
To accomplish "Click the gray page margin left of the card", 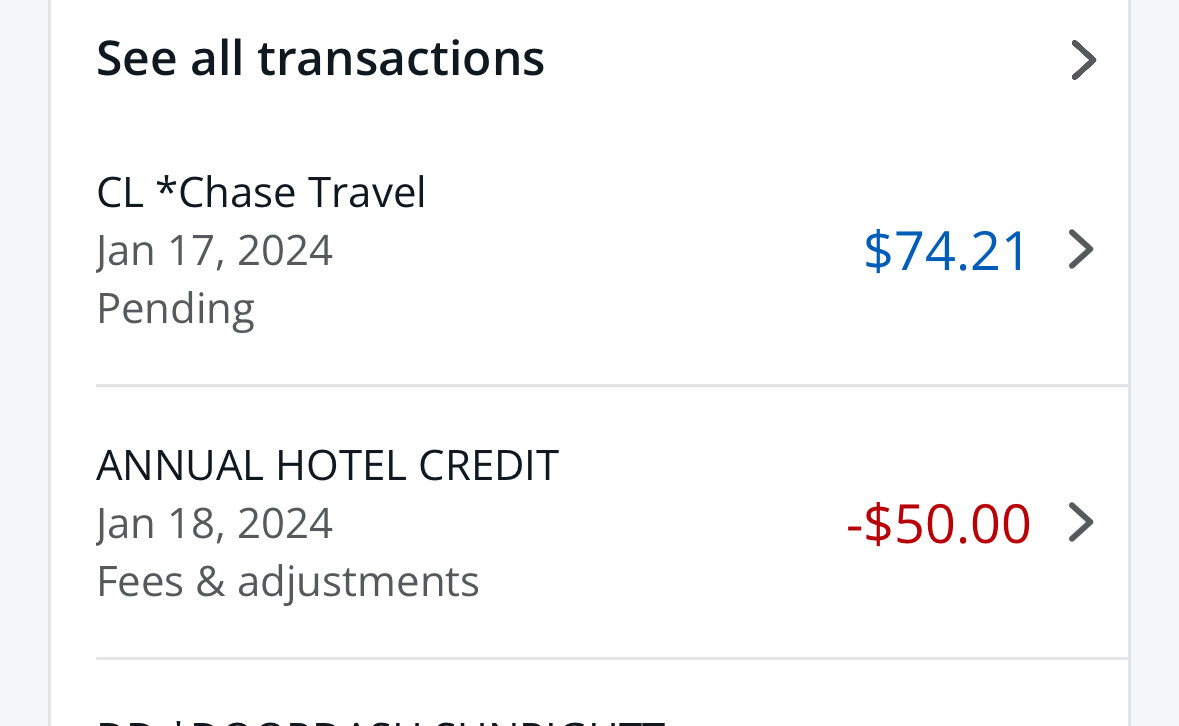I will (24, 360).
